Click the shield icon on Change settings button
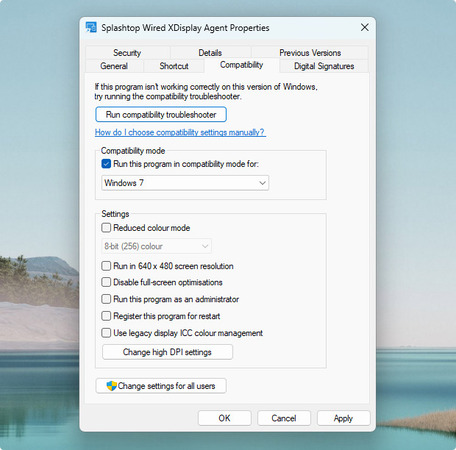This screenshot has height=450, width=456. tap(111, 386)
